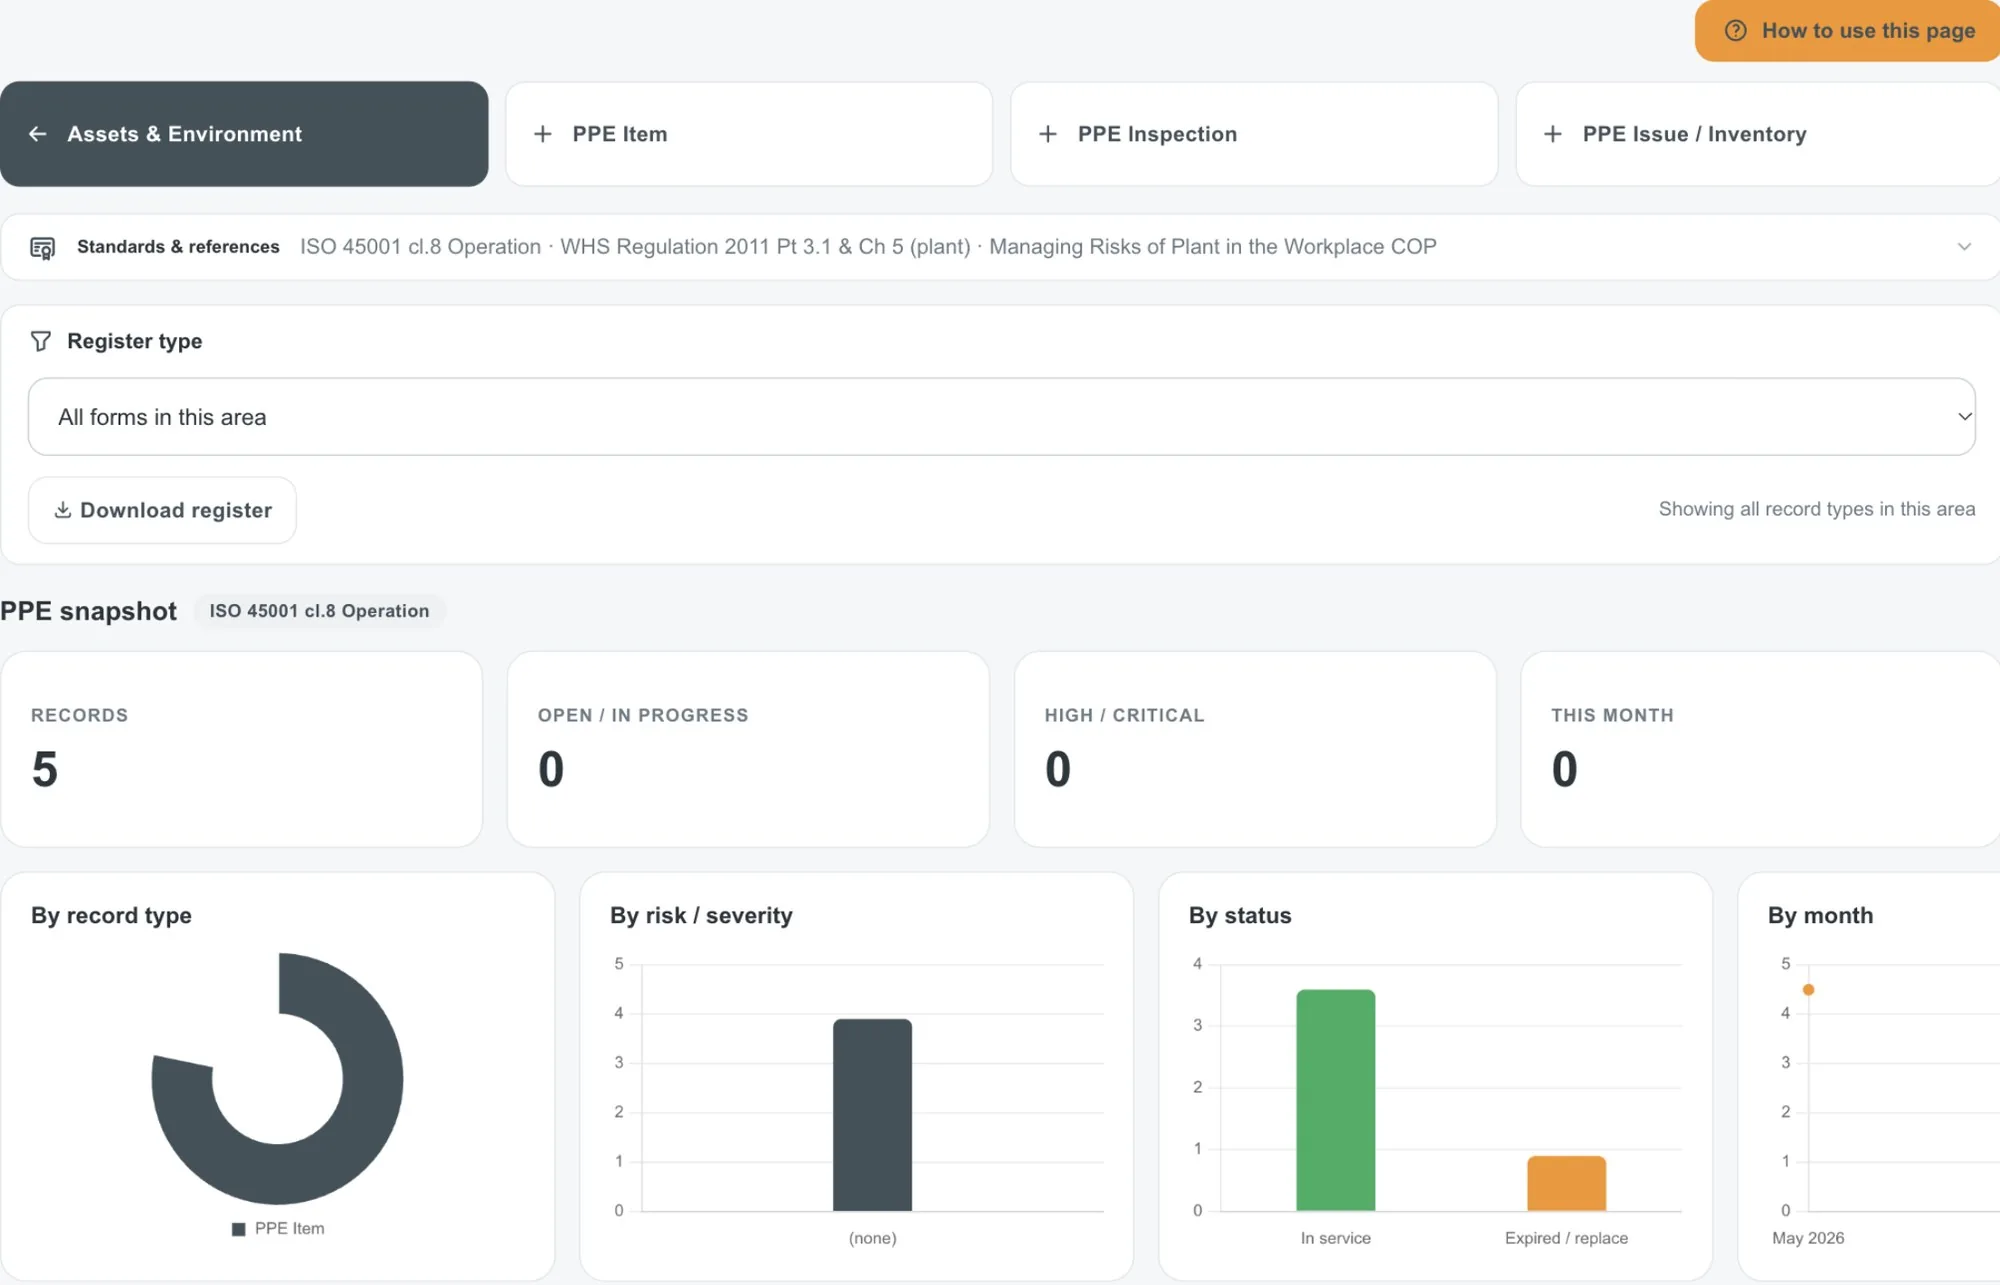Click the orange May 2026 data point
The width and height of the screenshot is (2000, 1285).
[1808, 990]
